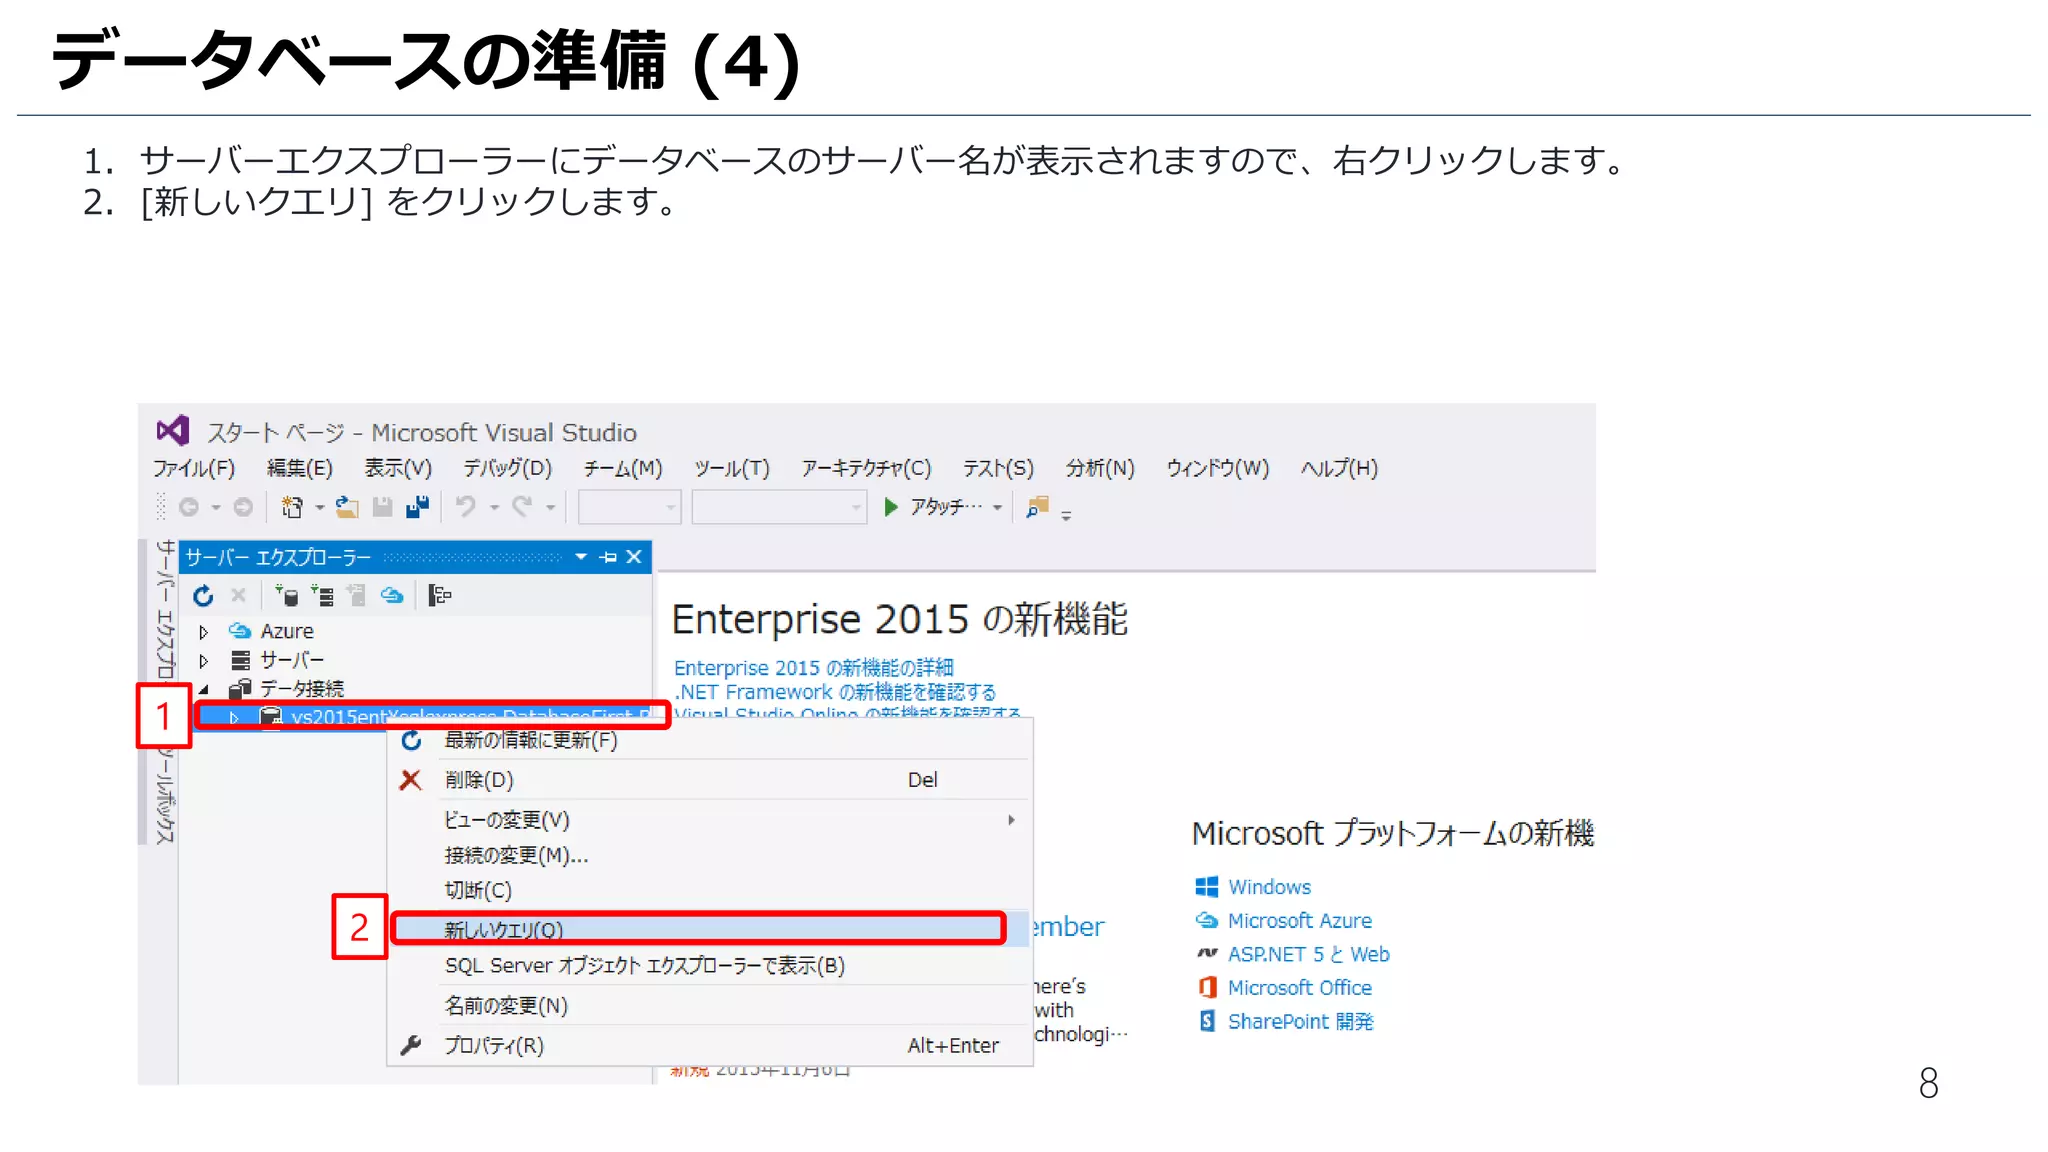Screen dimensions: 2048x1152
Task: Click the green Attach play button
Action: point(890,507)
